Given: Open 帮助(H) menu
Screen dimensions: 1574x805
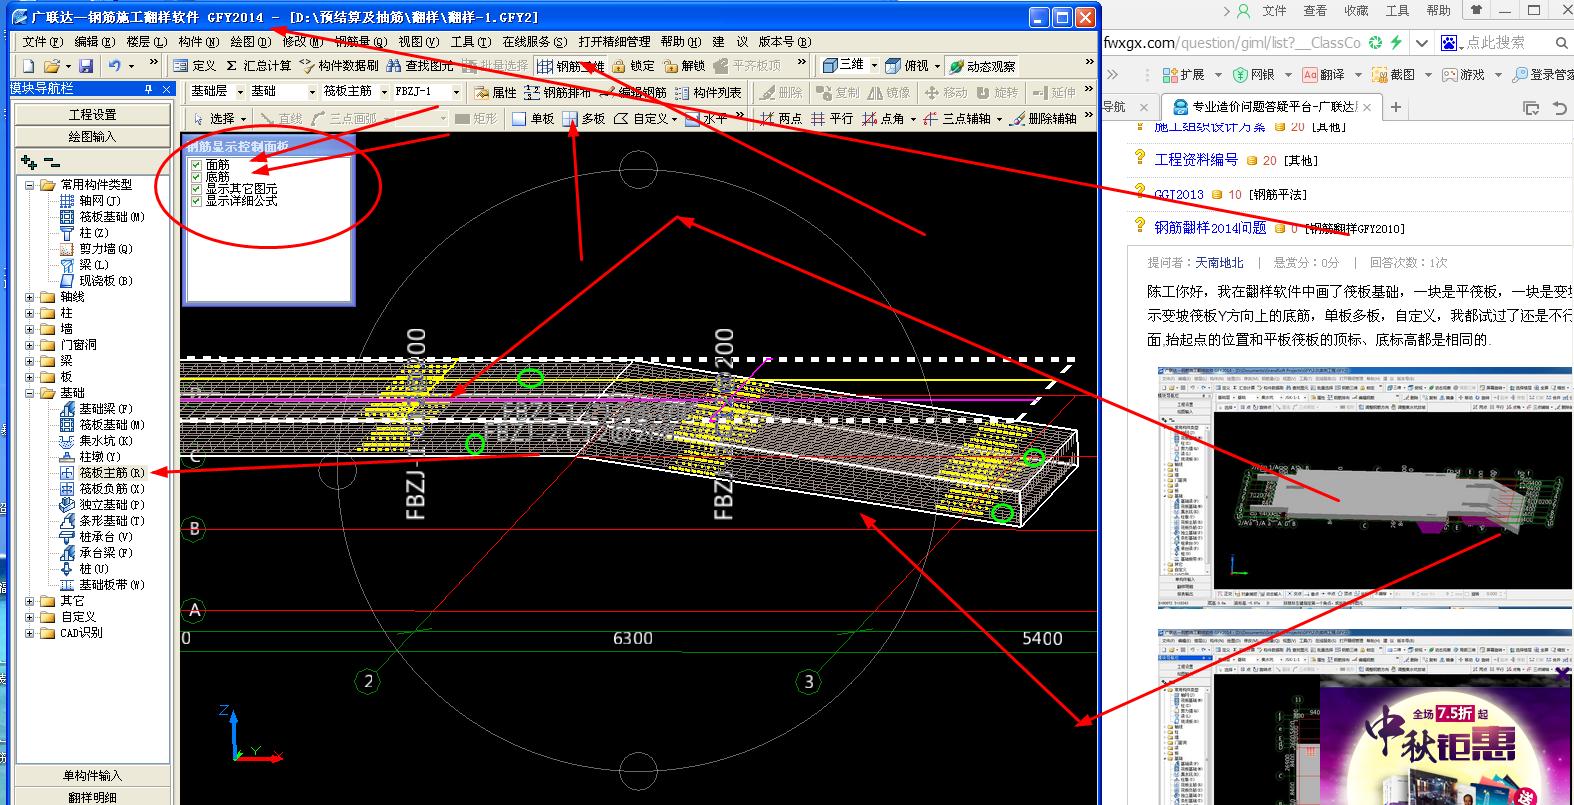Looking at the screenshot, I should [x=680, y=42].
